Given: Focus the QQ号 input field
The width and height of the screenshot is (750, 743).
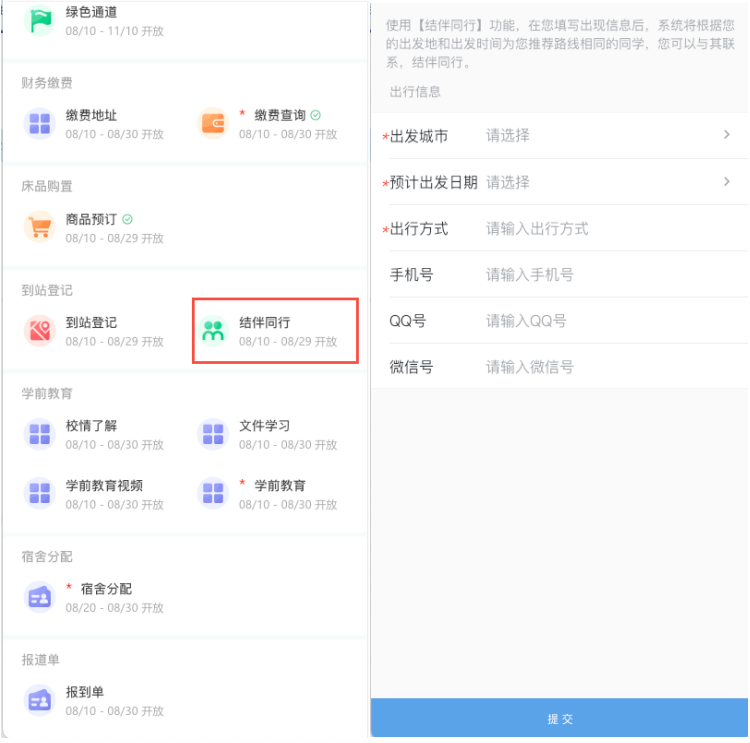Looking at the screenshot, I should click(x=560, y=321).
